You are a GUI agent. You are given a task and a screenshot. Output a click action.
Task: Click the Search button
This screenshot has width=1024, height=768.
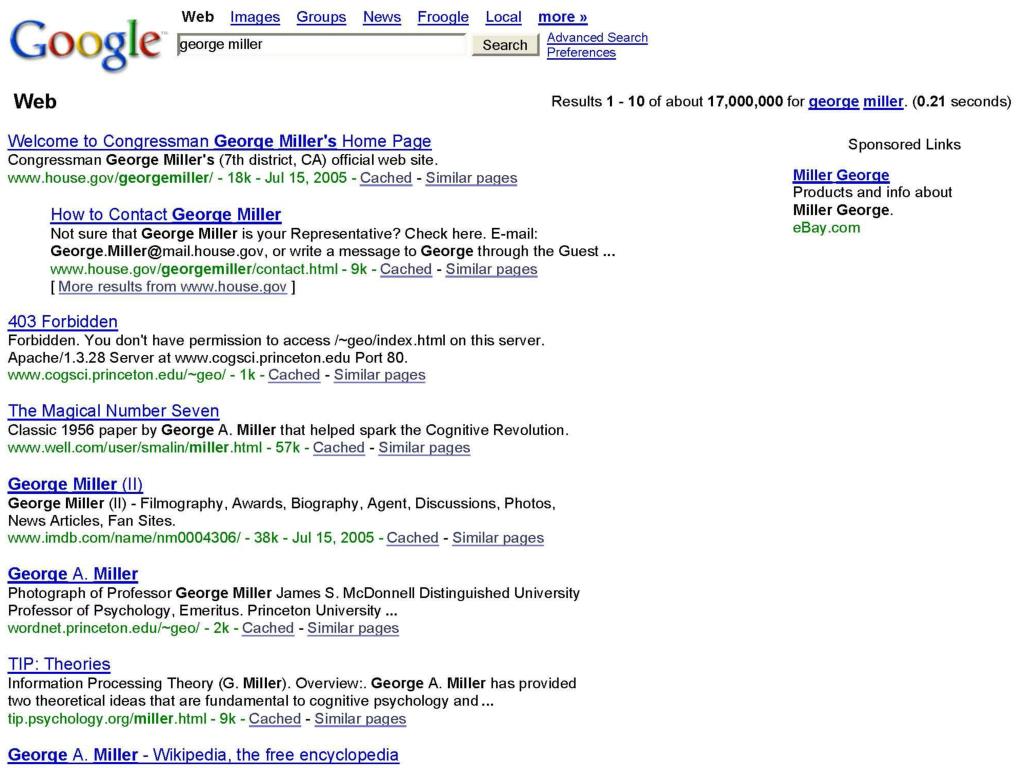click(x=505, y=45)
